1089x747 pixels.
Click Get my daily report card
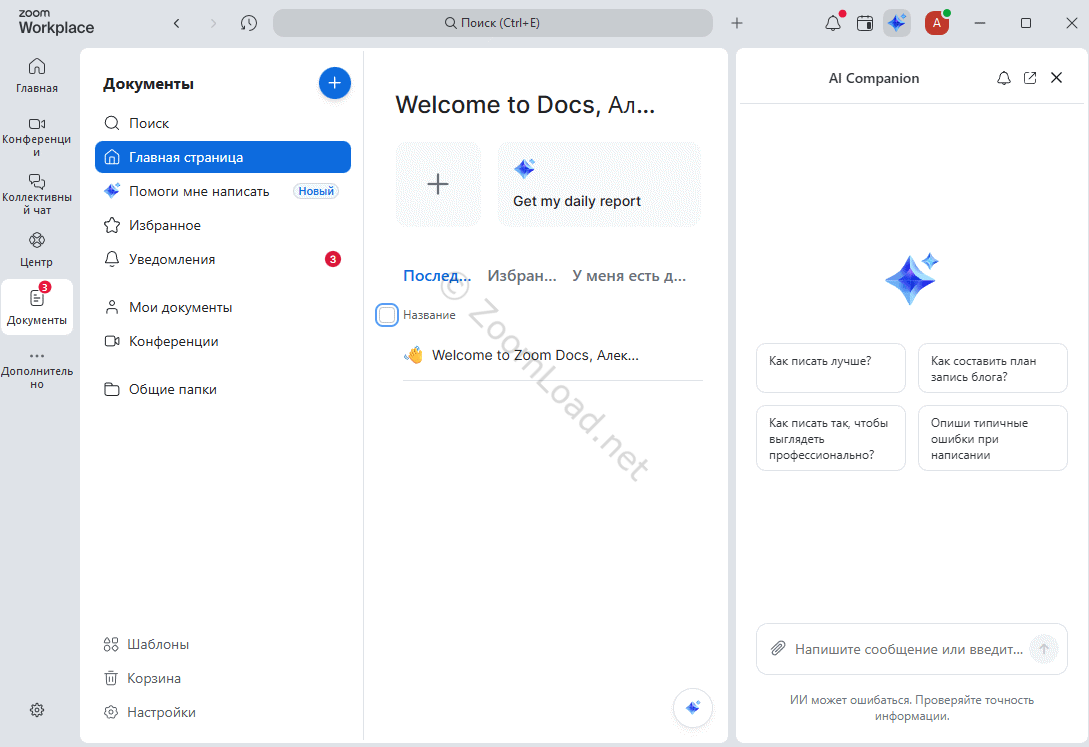pos(599,184)
